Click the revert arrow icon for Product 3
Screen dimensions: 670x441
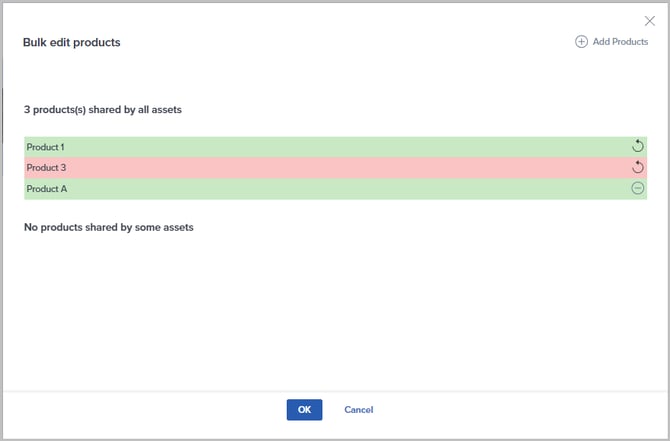tap(638, 167)
